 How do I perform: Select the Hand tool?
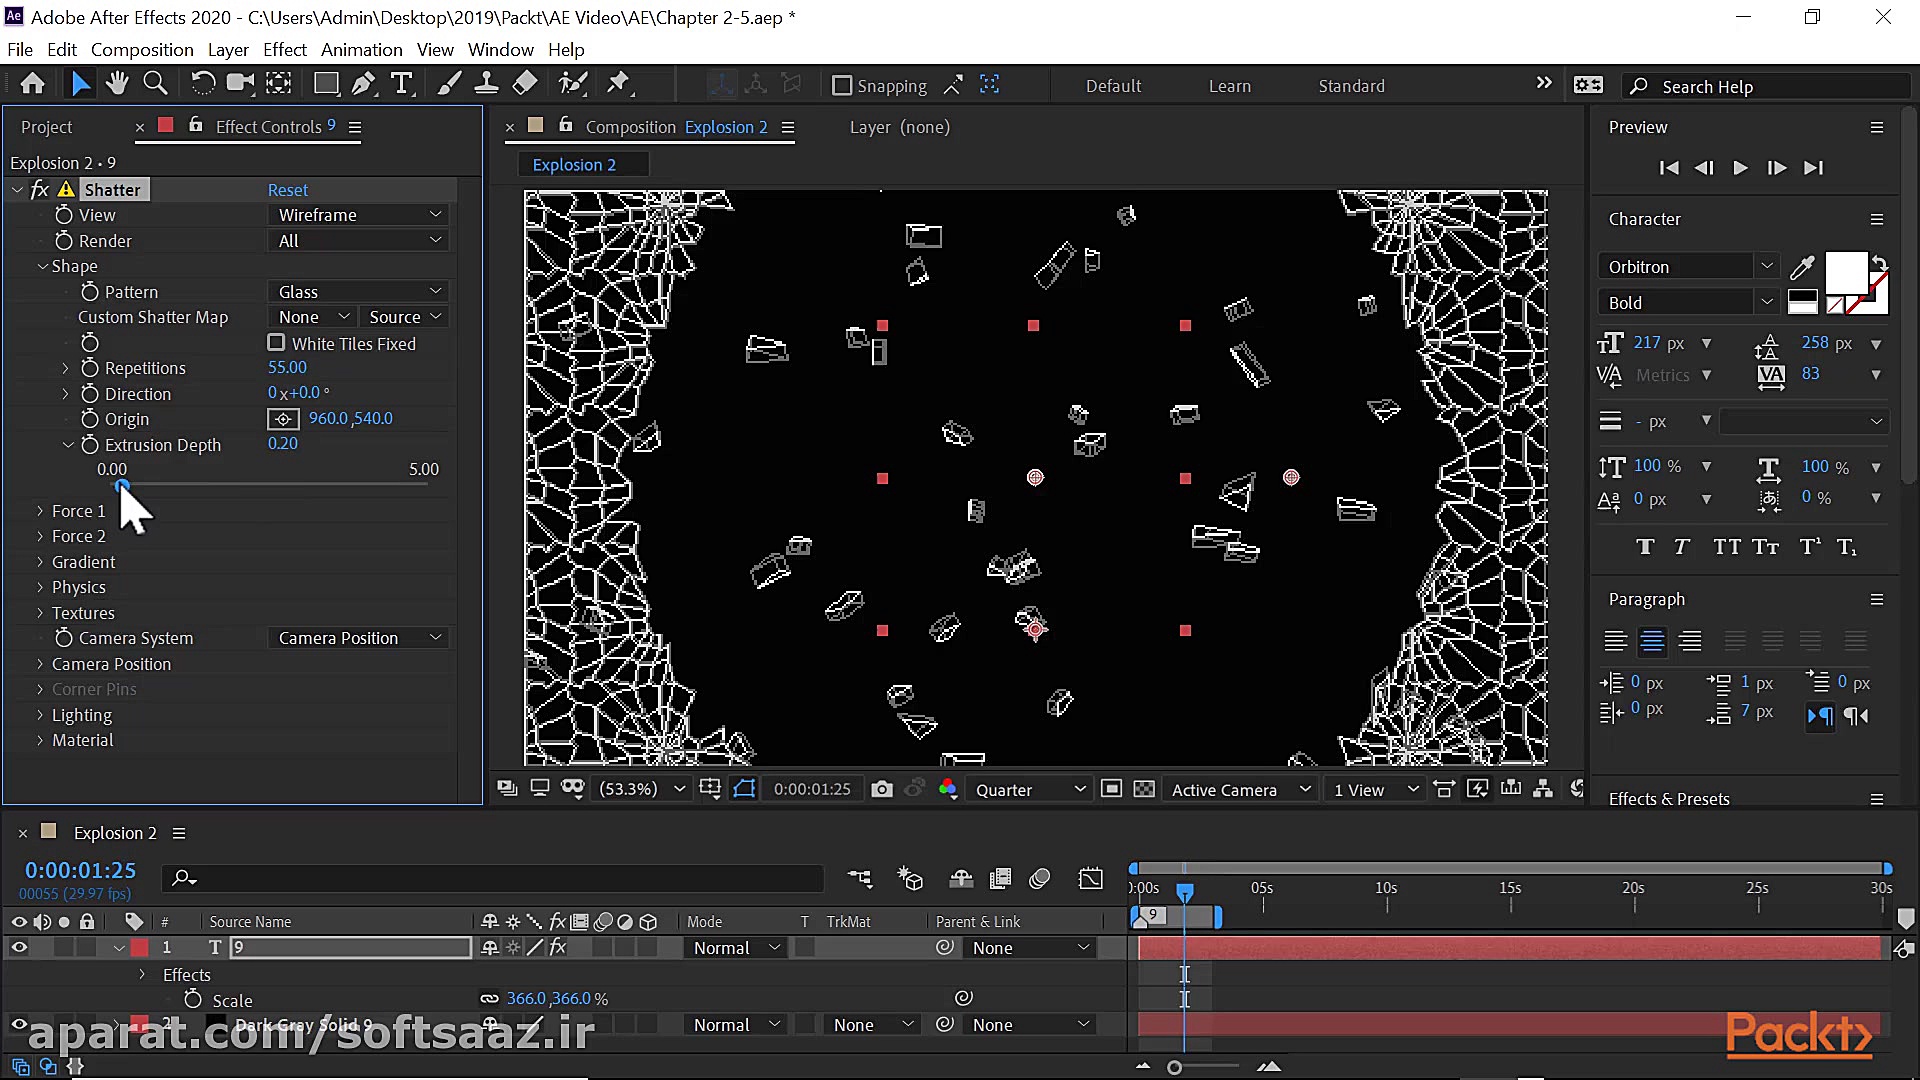tap(117, 84)
